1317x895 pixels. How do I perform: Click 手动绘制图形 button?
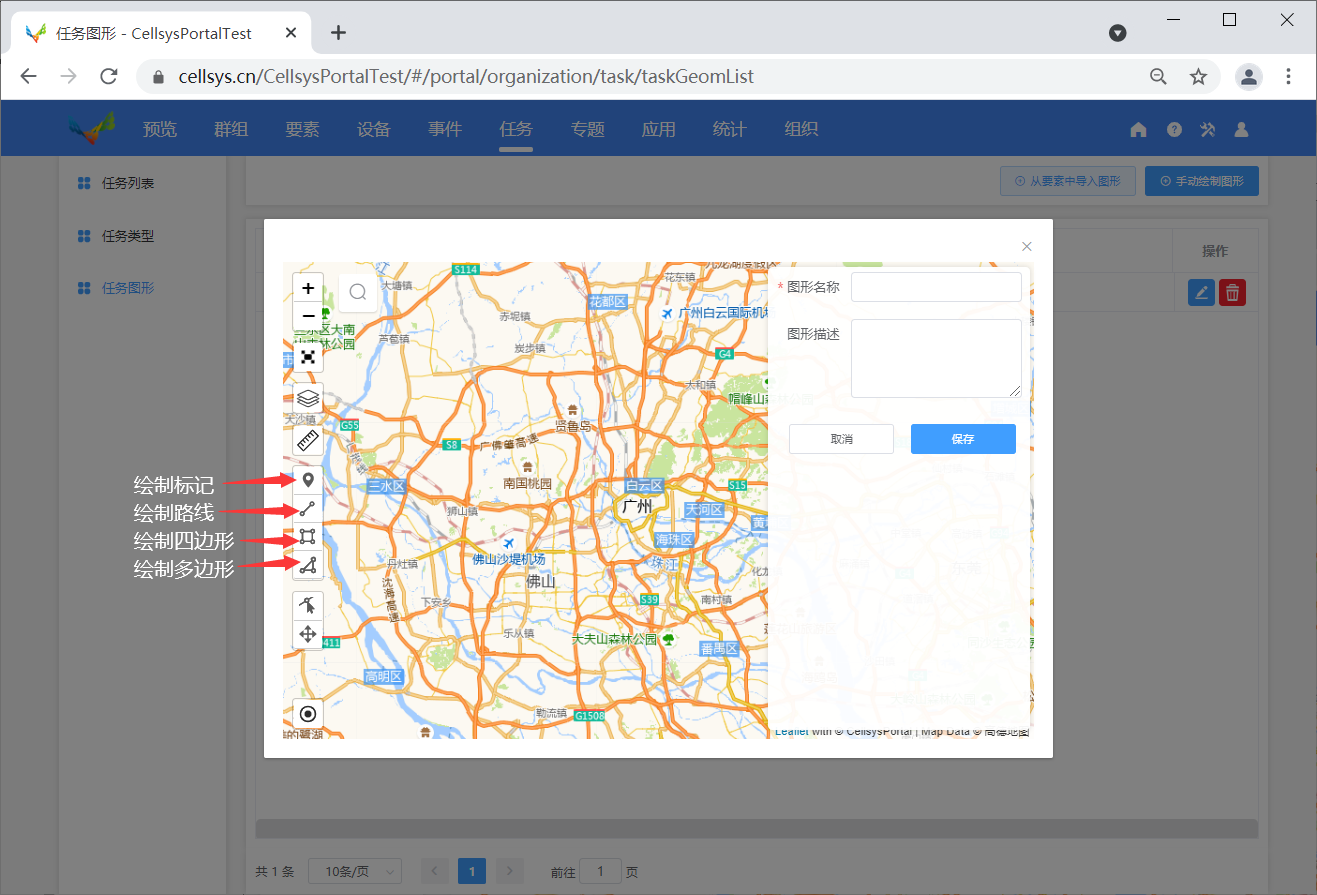coord(1202,181)
